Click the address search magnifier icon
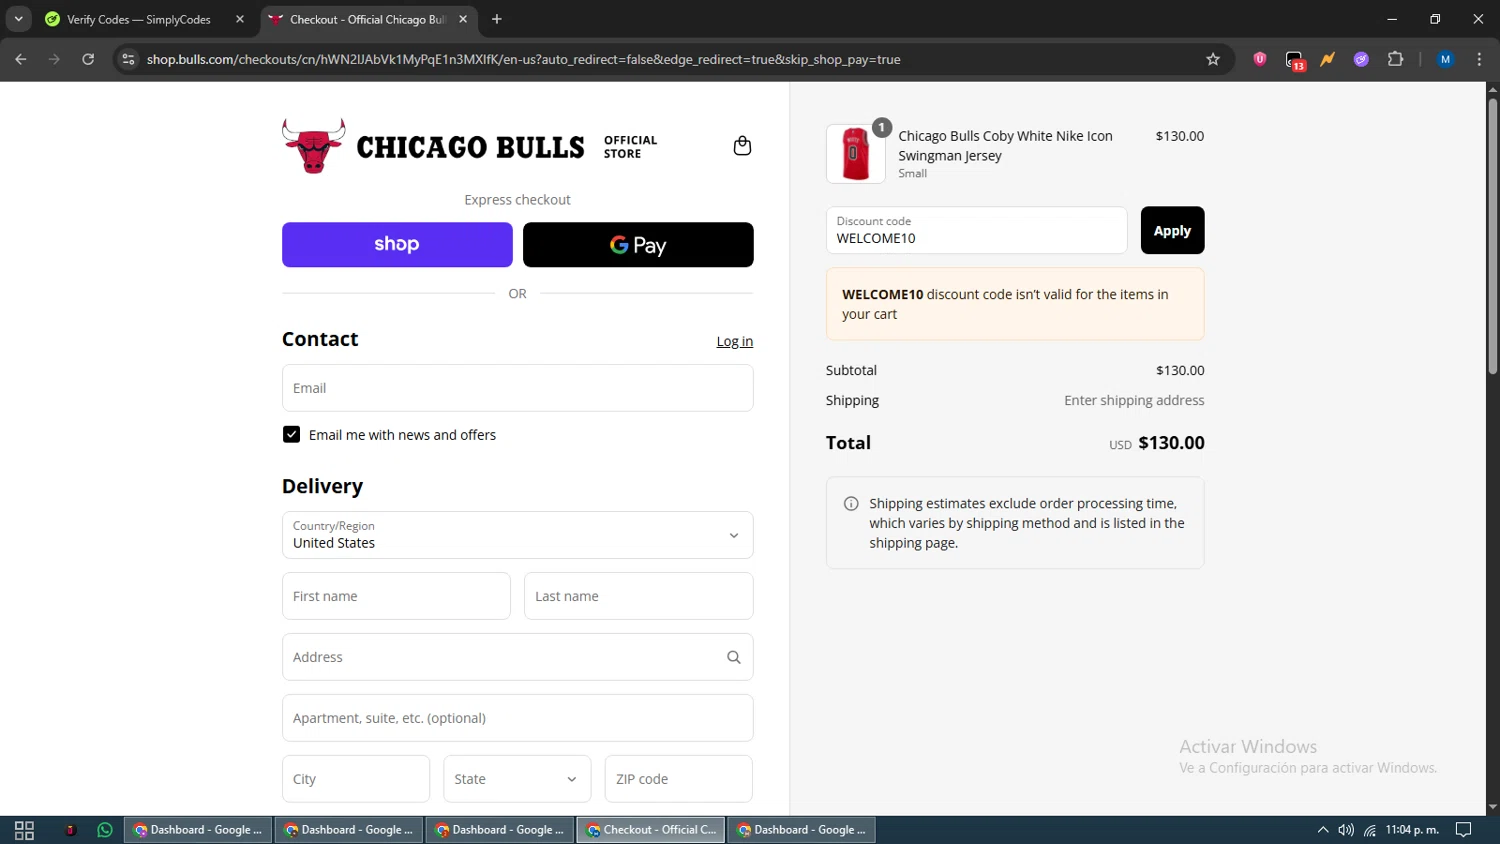Viewport: 1500px width, 844px height. (733, 657)
